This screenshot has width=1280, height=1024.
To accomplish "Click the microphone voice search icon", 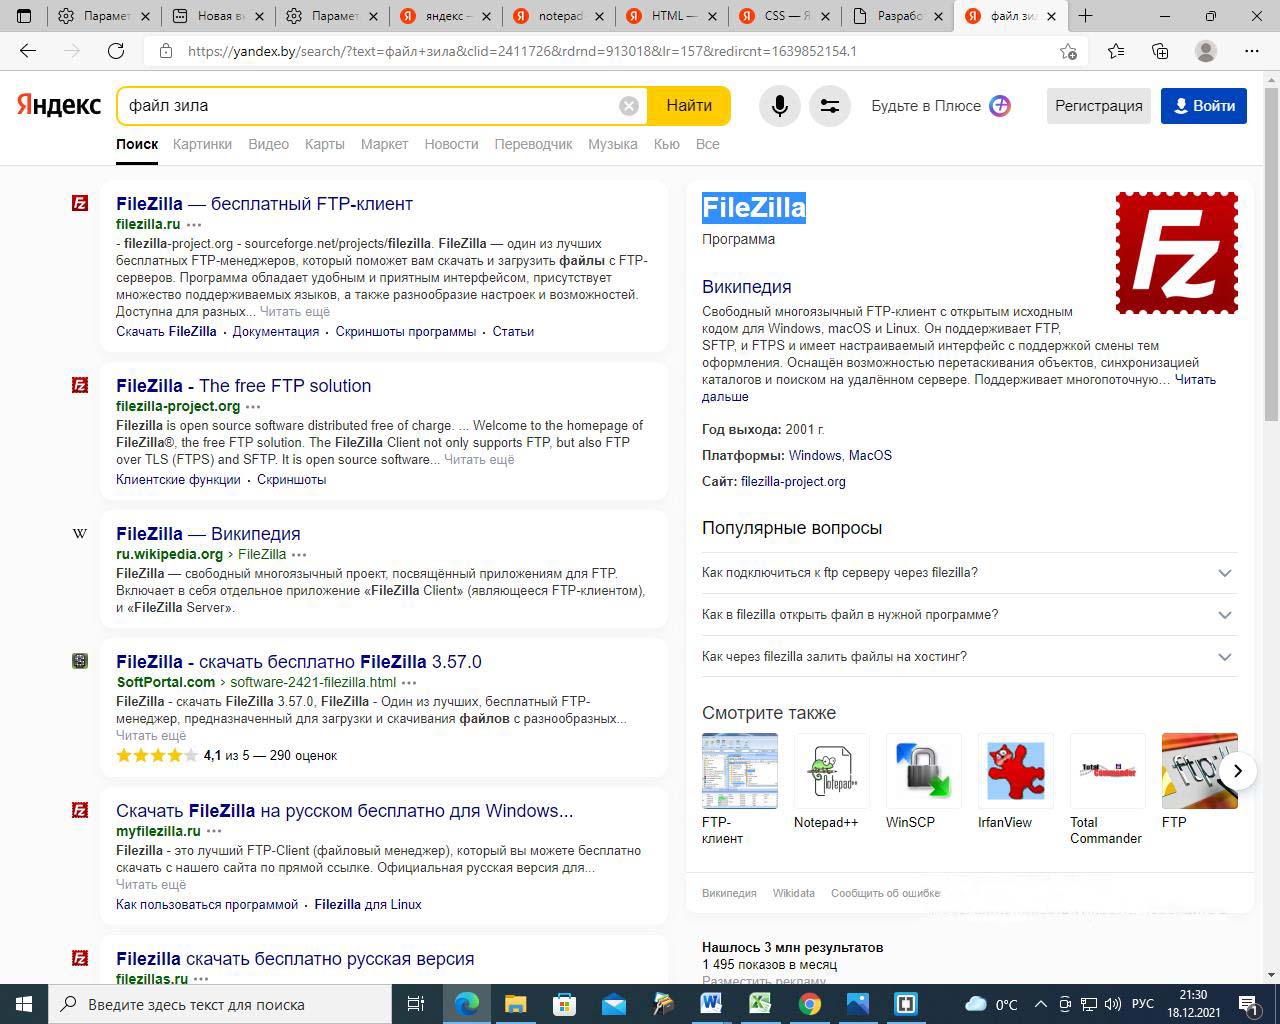I will [x=780, y=106].
